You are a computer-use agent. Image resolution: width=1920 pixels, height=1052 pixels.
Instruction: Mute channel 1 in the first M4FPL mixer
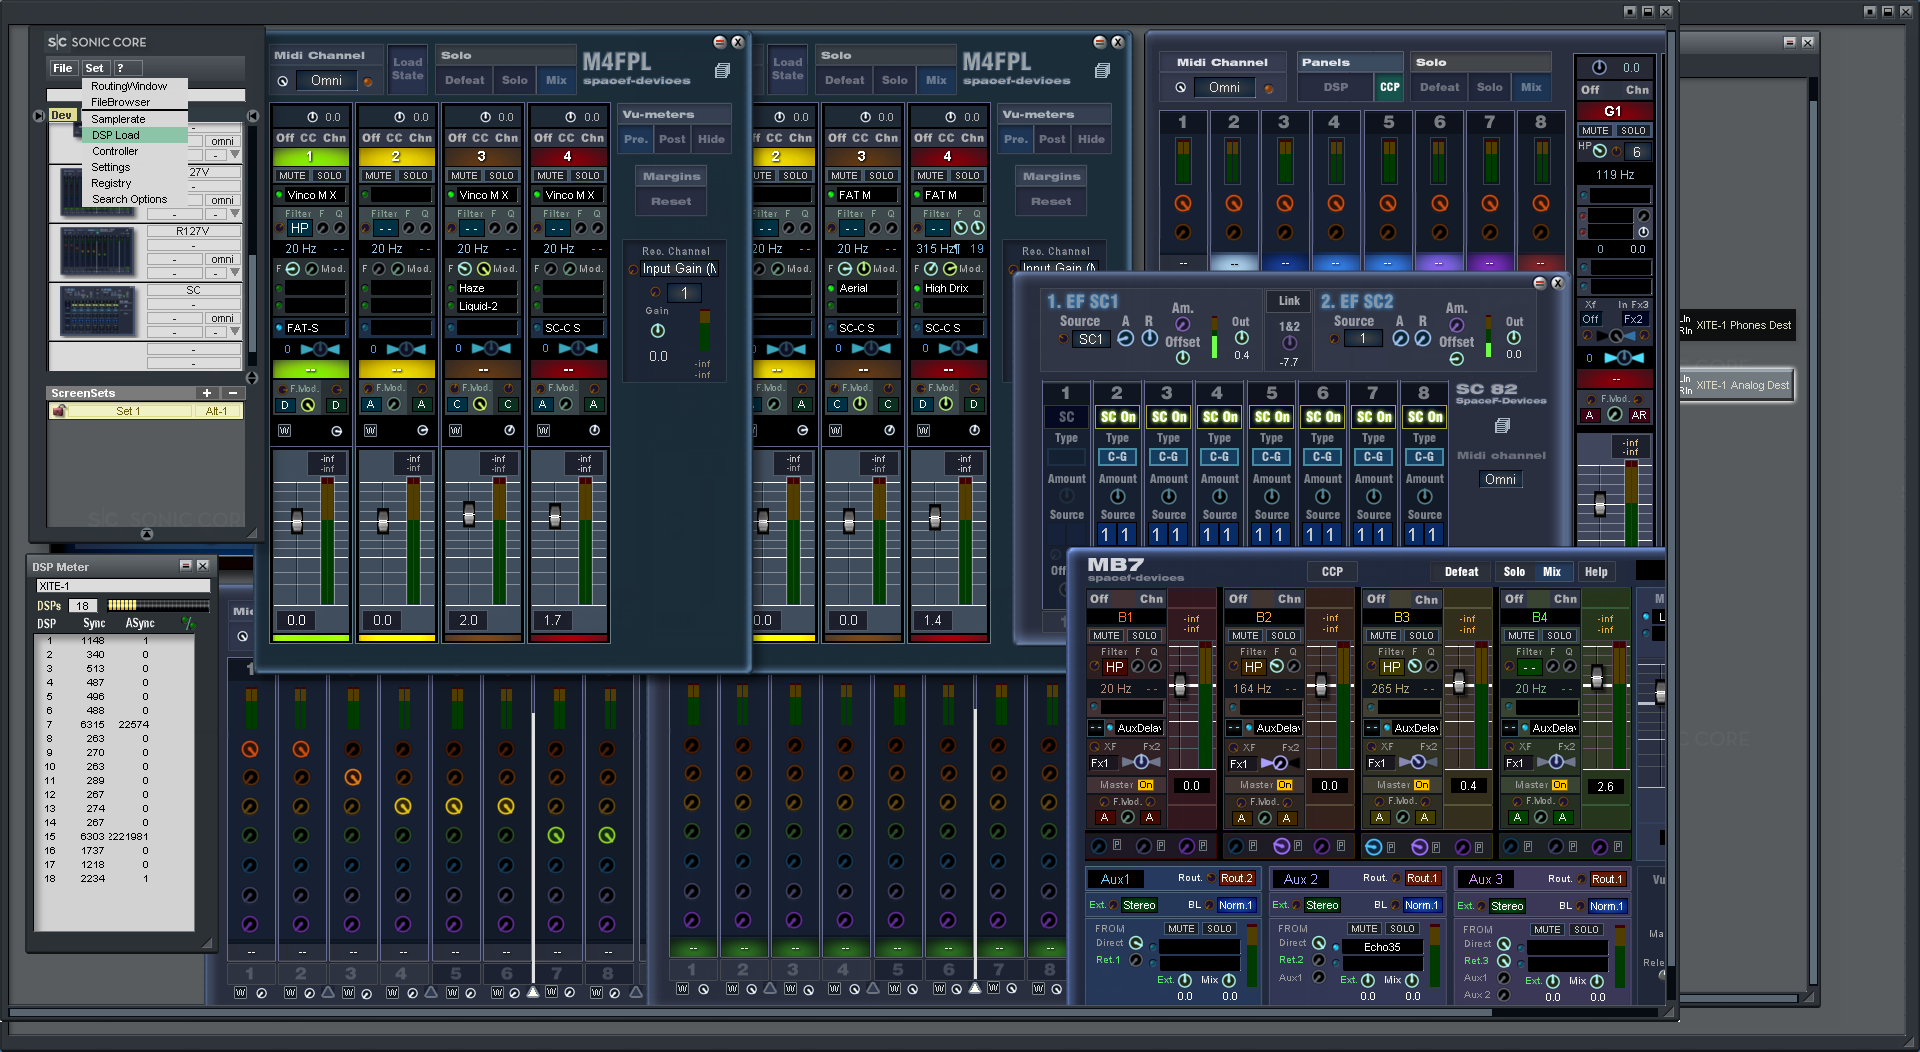(x=292, y=176)
